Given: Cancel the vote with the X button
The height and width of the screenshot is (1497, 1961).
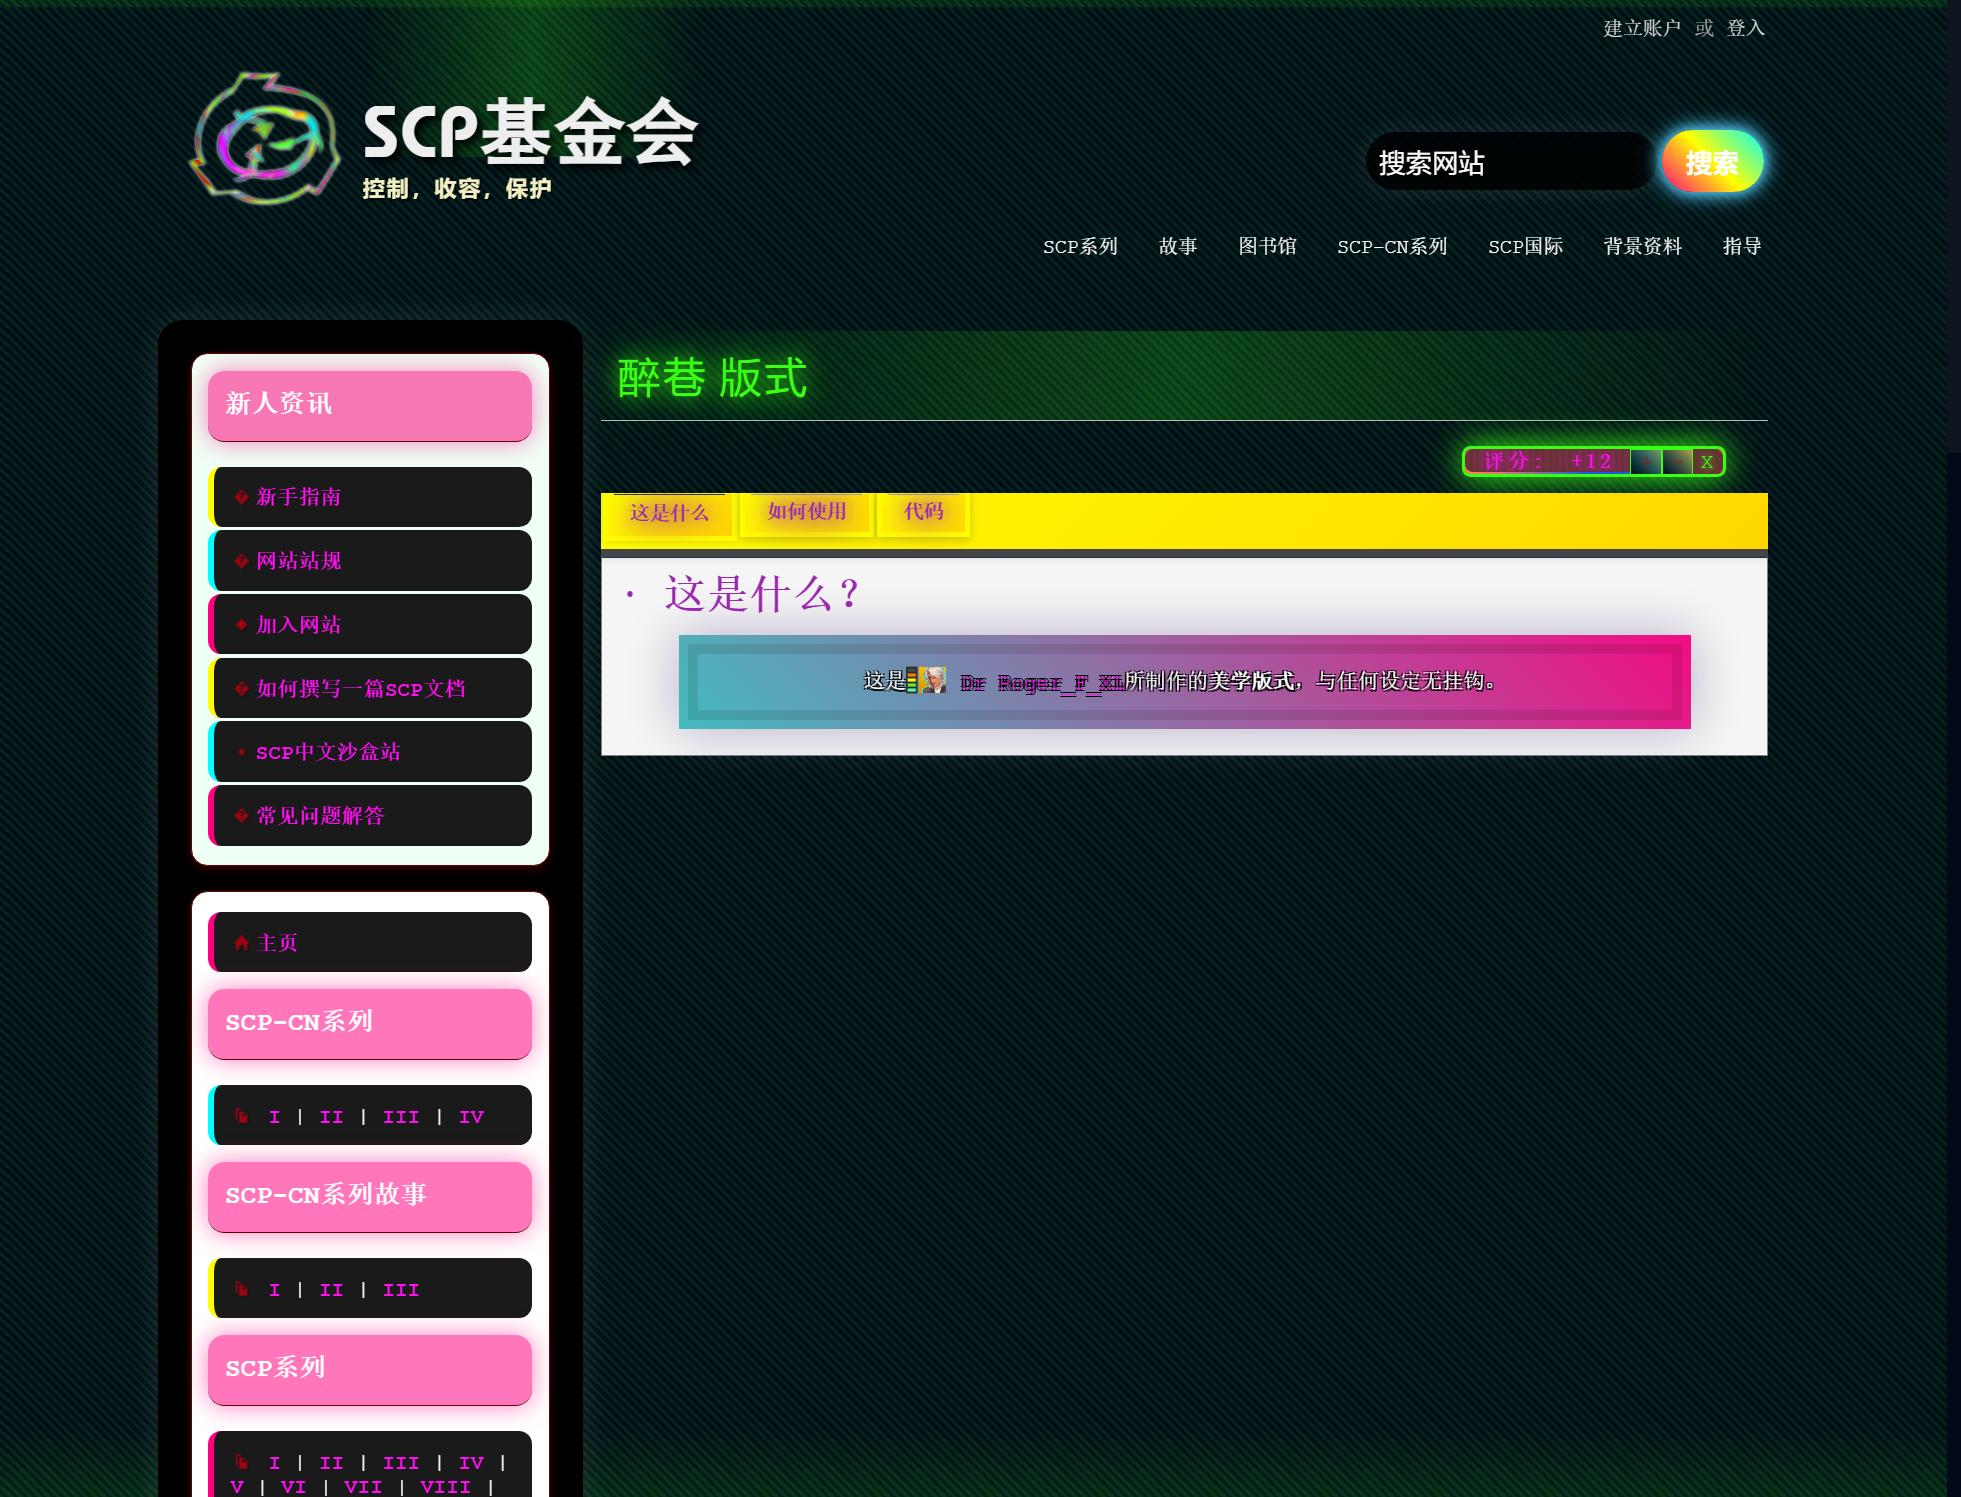Looking at the screenshot, I should click(1707, 462).
